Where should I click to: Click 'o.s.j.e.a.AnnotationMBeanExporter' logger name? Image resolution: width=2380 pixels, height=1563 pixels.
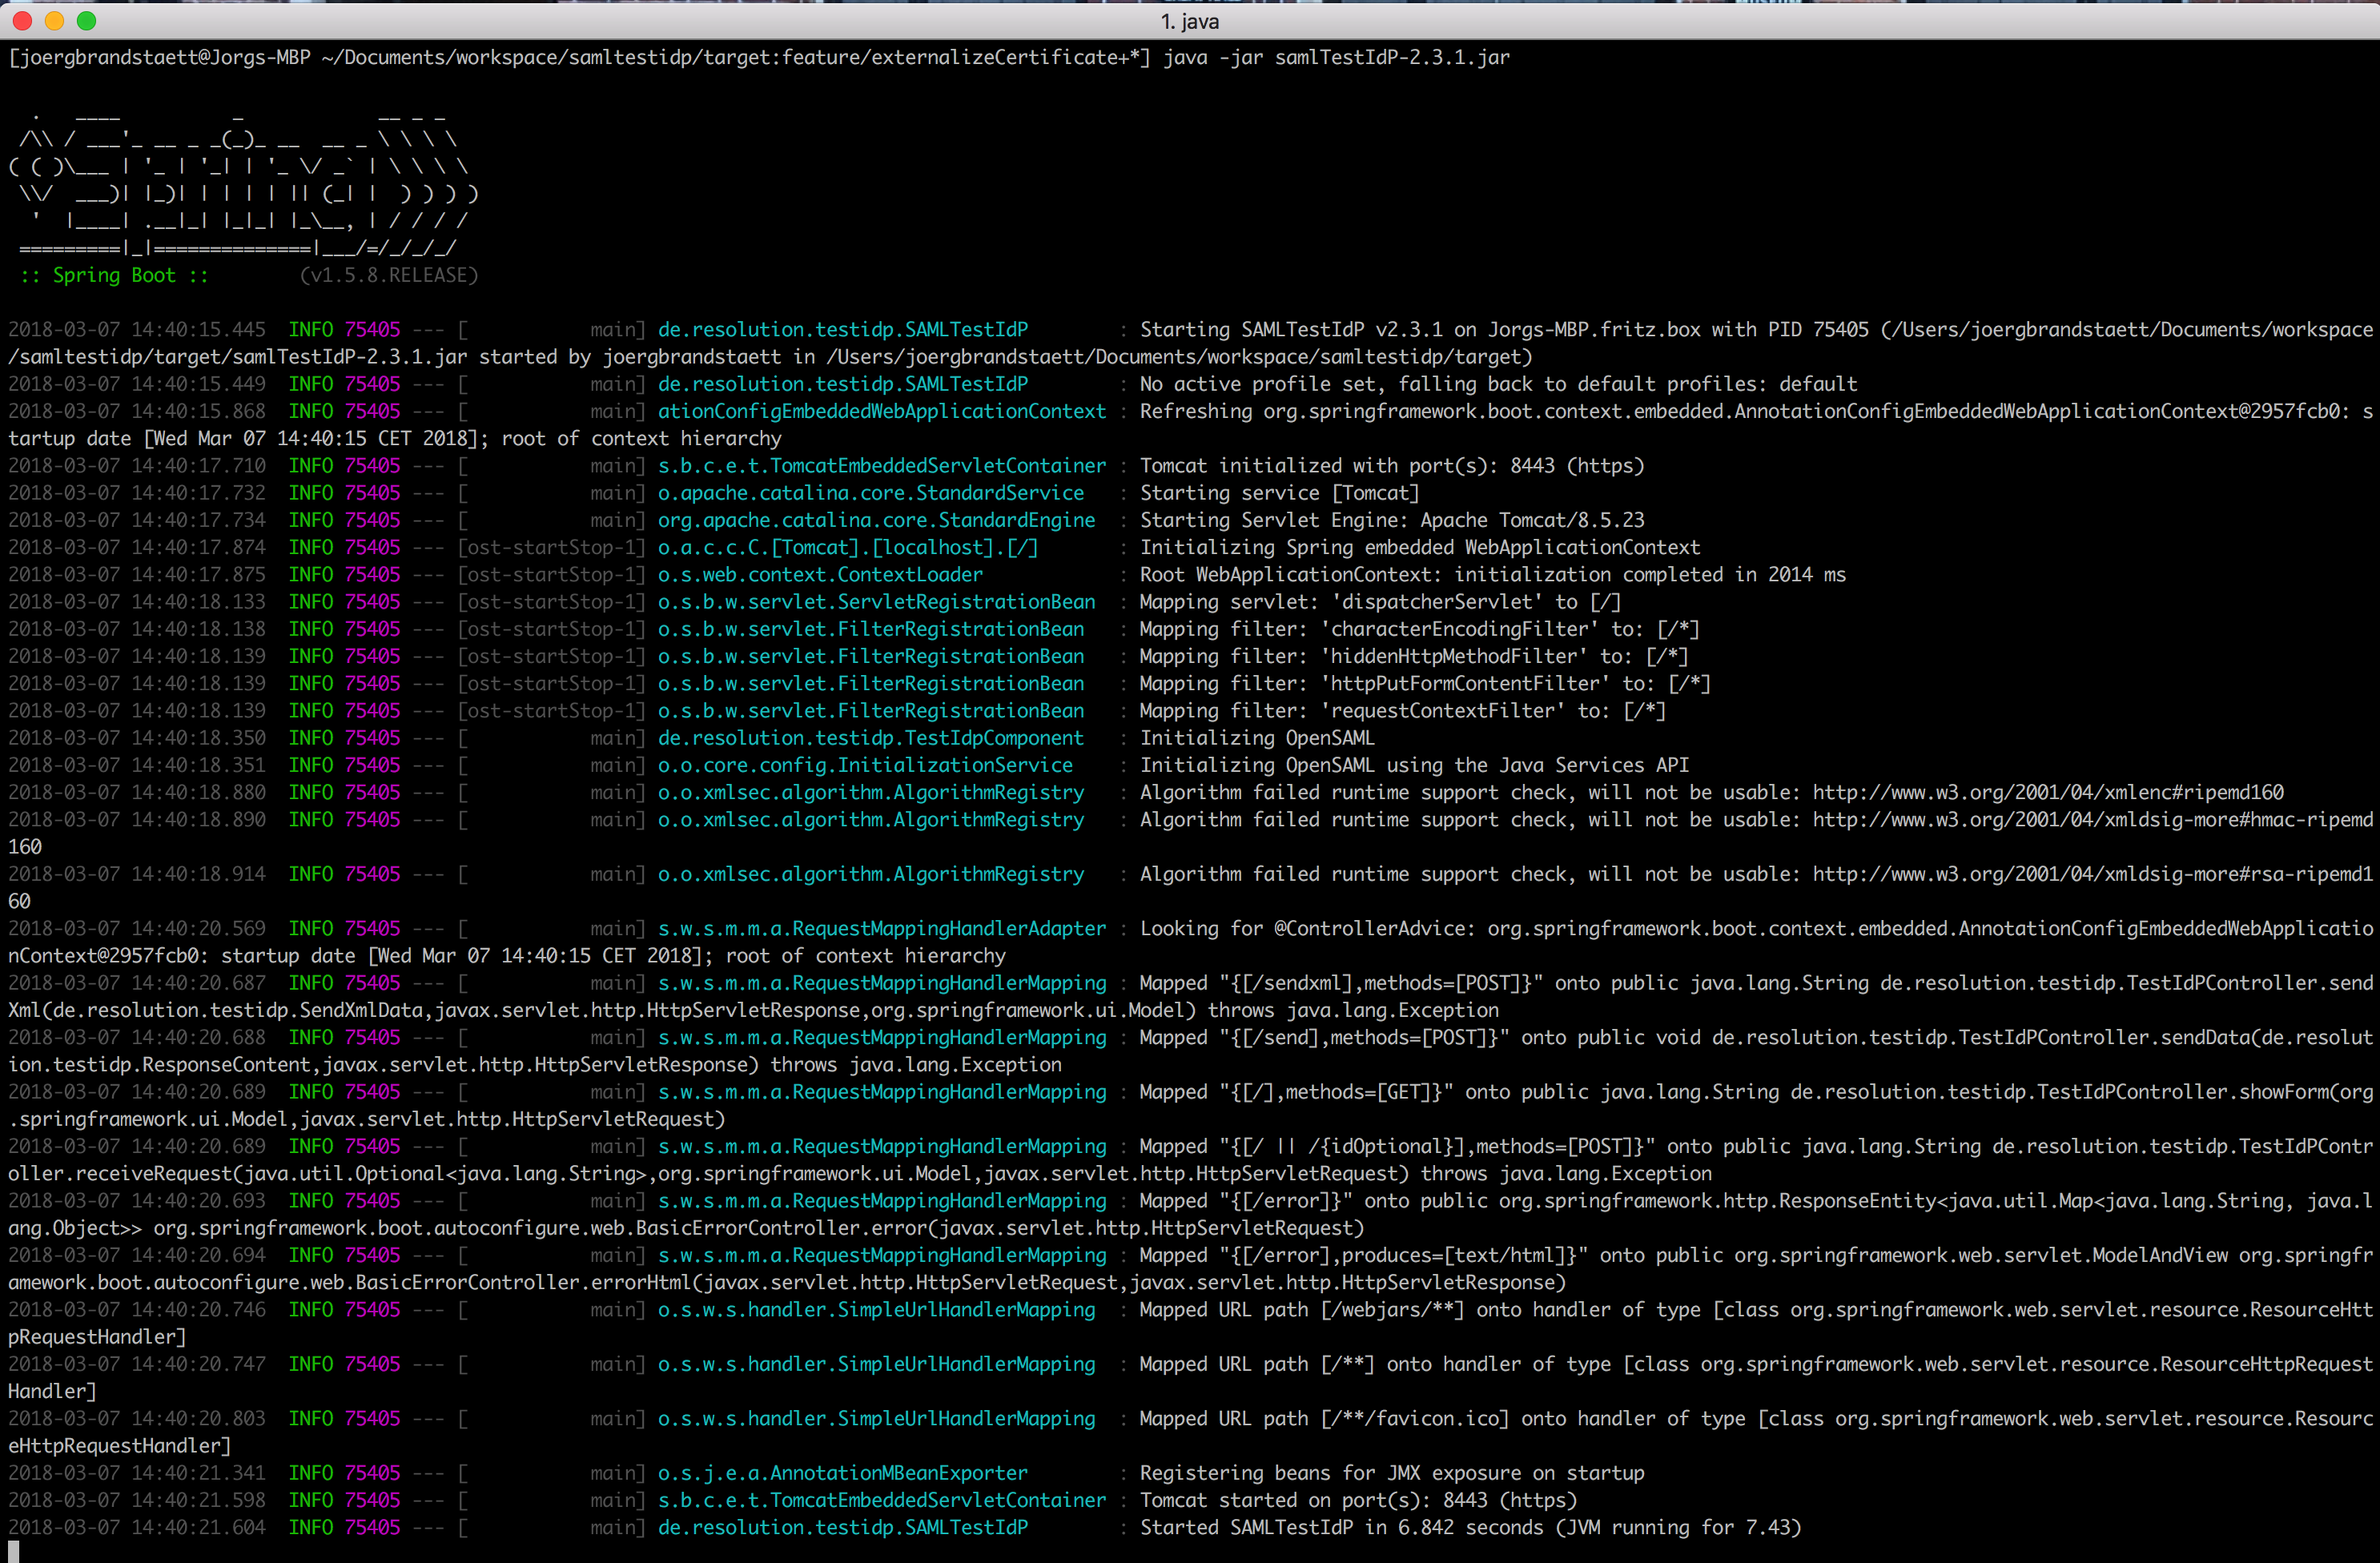coord(842,1473)
